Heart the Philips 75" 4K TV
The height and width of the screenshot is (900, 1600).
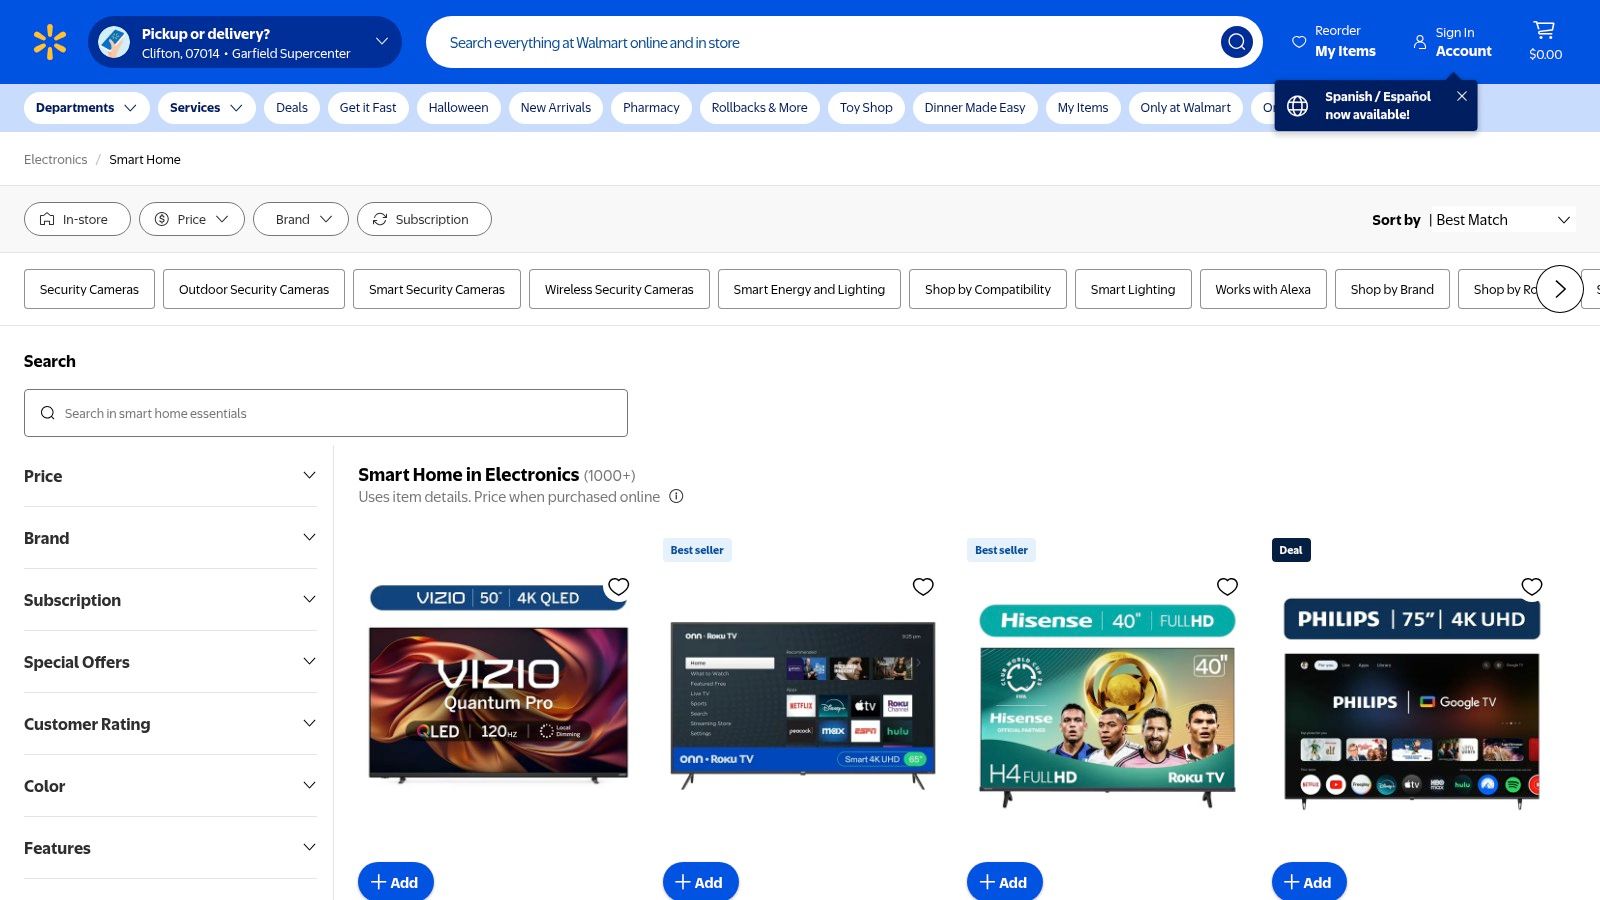(x=1531, y=587)
